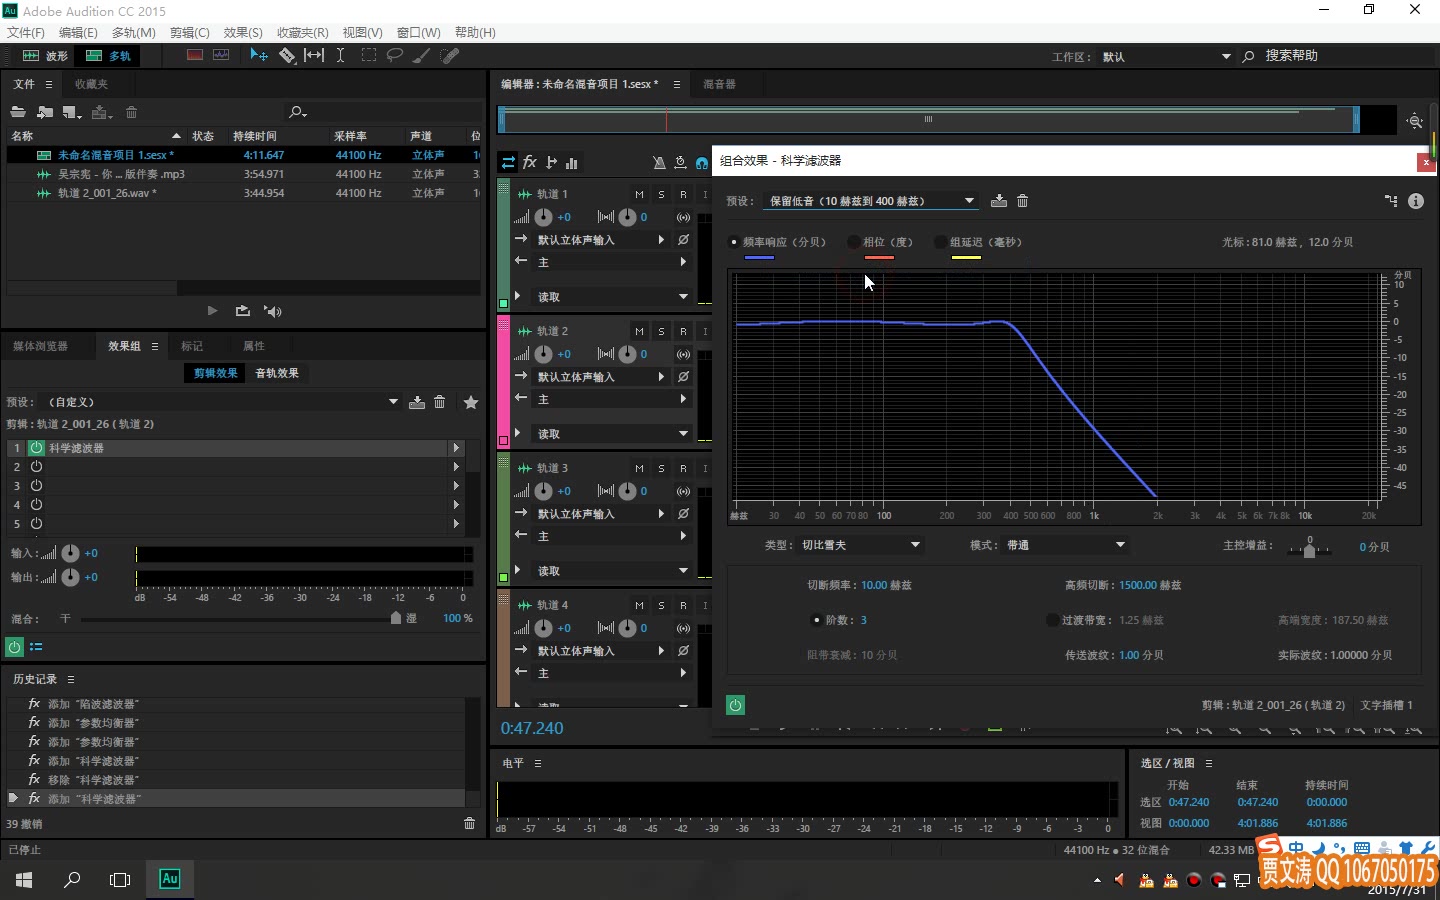The height and width of the screenshot is (900, 1440).
Task: Switch to 波形 waveform view
Action: 45,56
